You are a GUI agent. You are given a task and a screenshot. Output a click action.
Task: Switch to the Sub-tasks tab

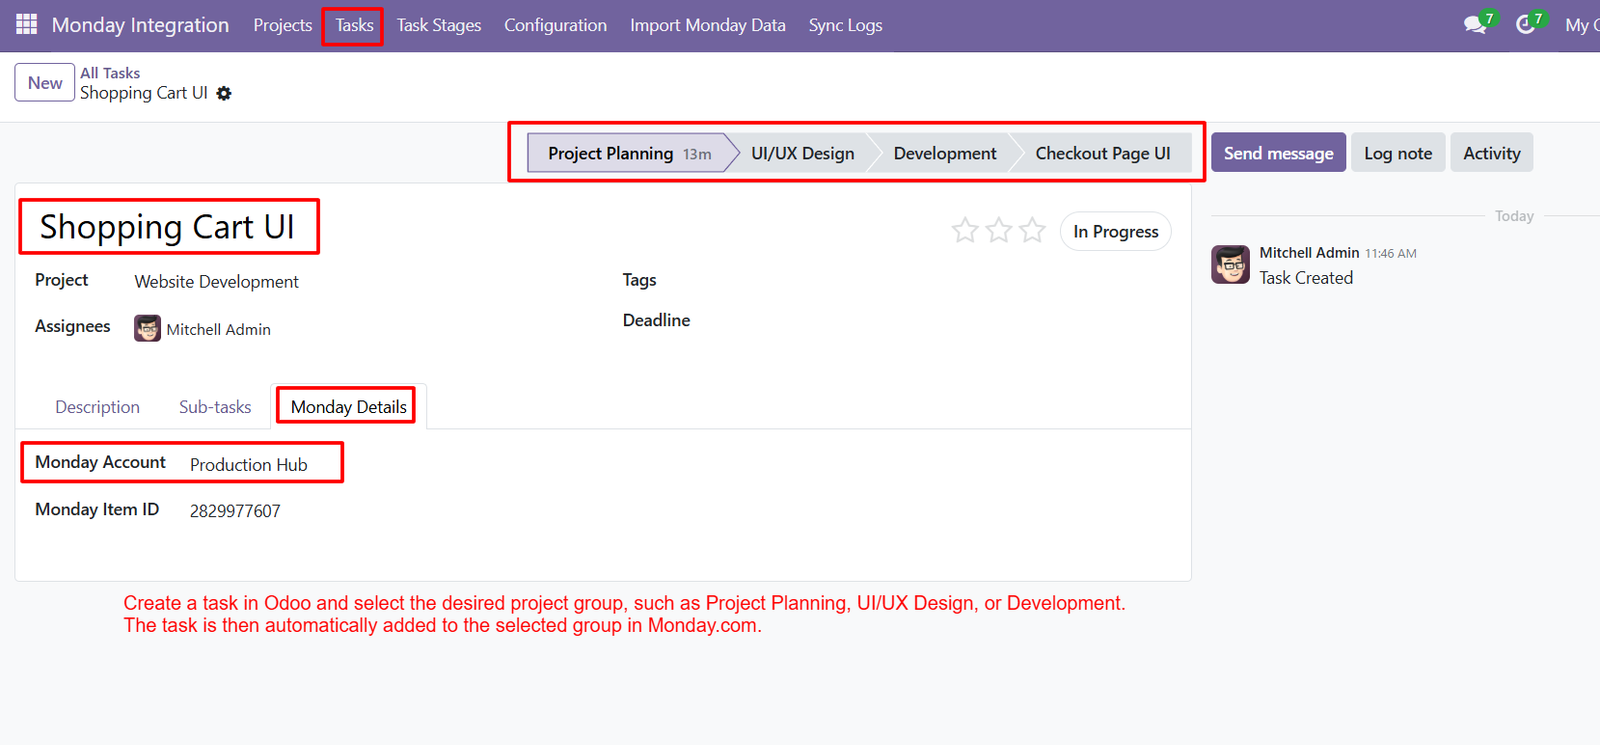215,407
